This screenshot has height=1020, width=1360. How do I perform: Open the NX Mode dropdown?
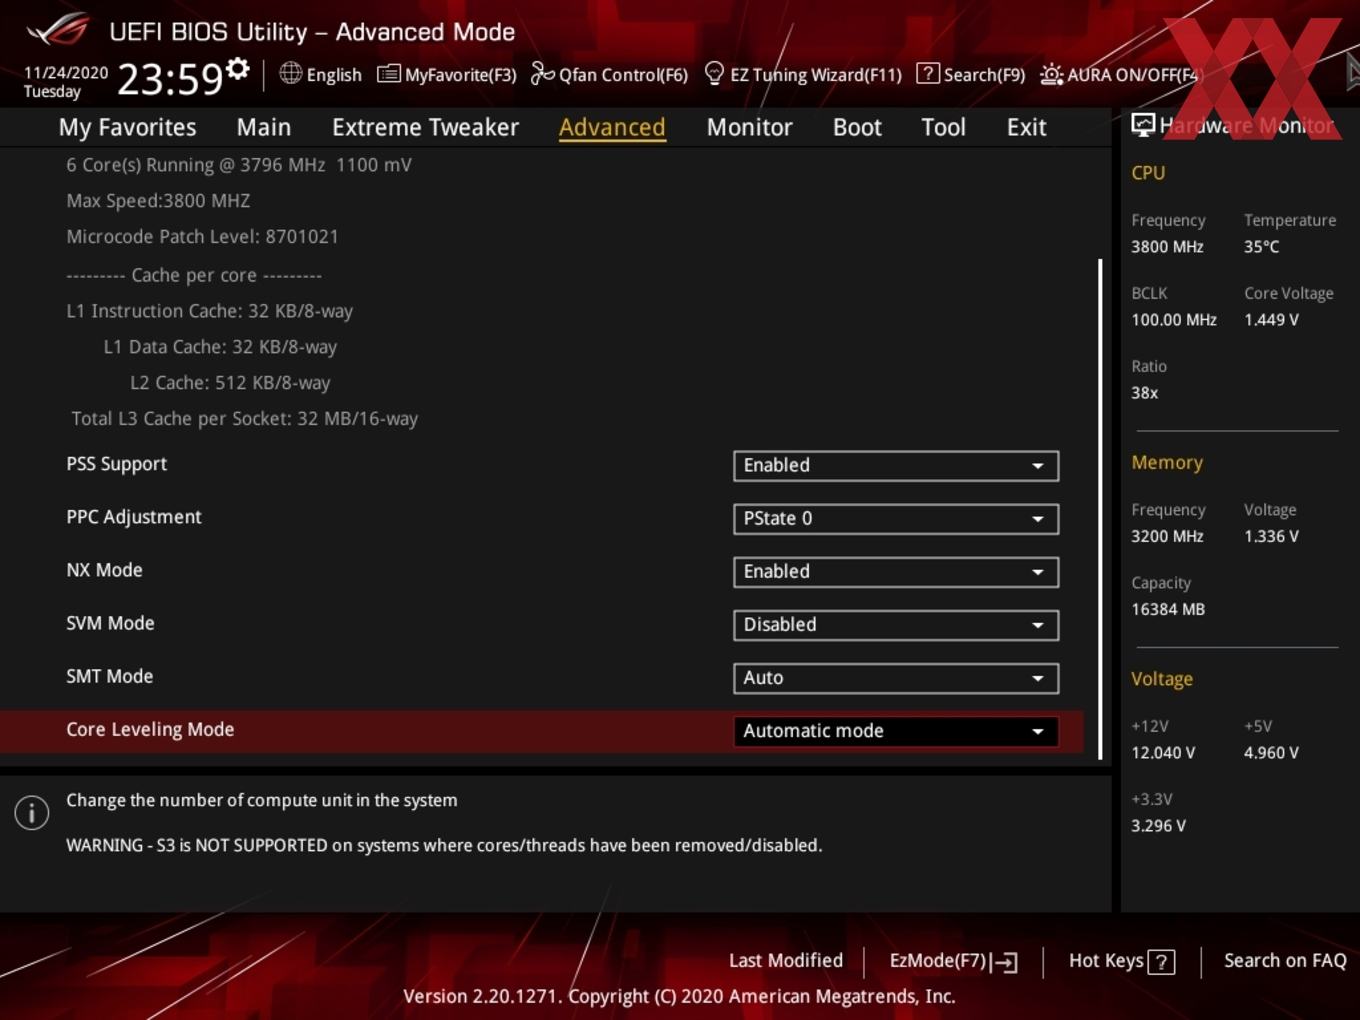pos(896,572)
